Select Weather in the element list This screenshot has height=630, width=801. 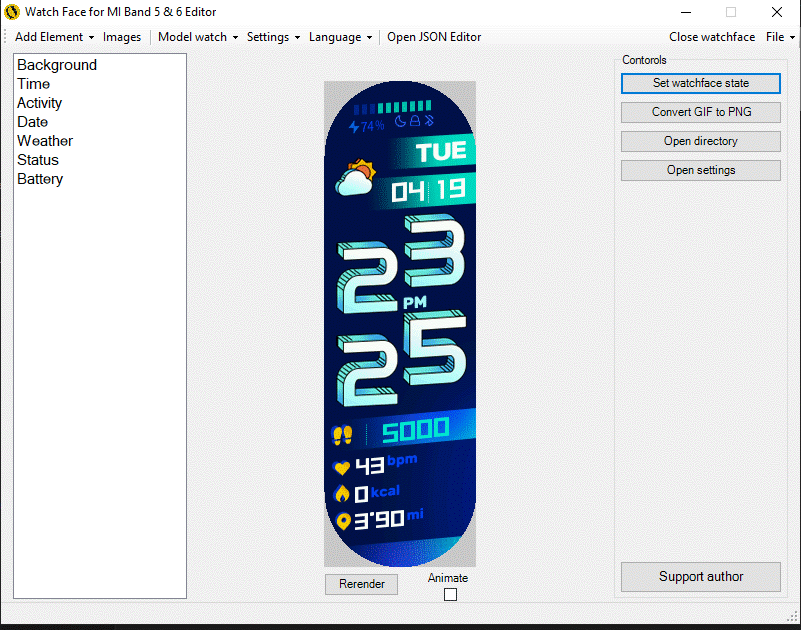pyautogui.click(x=45, y=141)
